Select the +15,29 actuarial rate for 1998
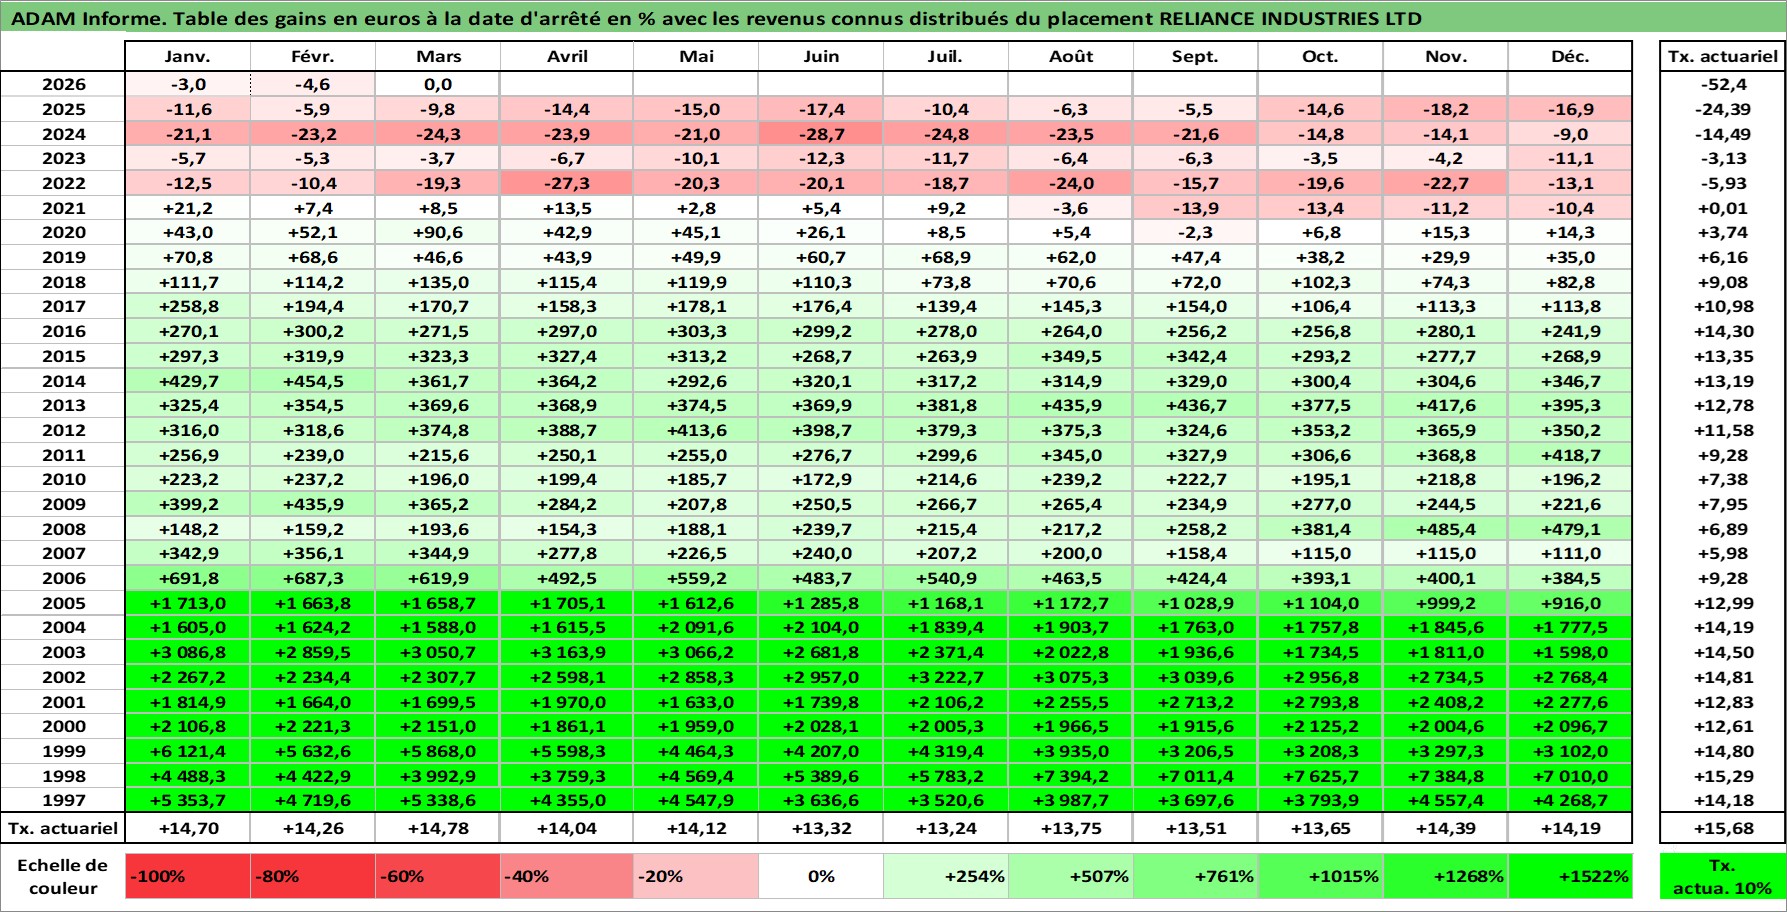1787x912 pixels. 1722,776
